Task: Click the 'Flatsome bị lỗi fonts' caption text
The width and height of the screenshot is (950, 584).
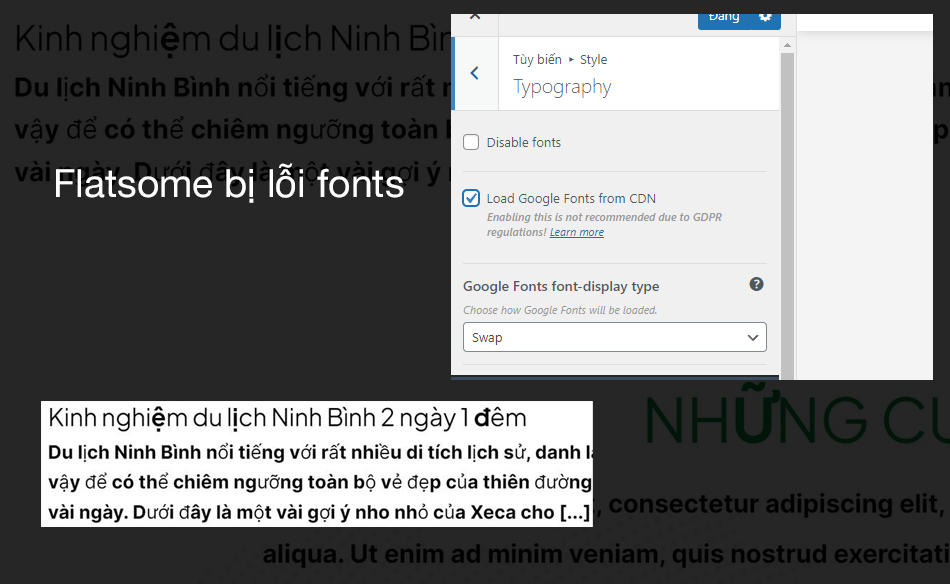Action: pyautogui.click(x=228, y=184)
